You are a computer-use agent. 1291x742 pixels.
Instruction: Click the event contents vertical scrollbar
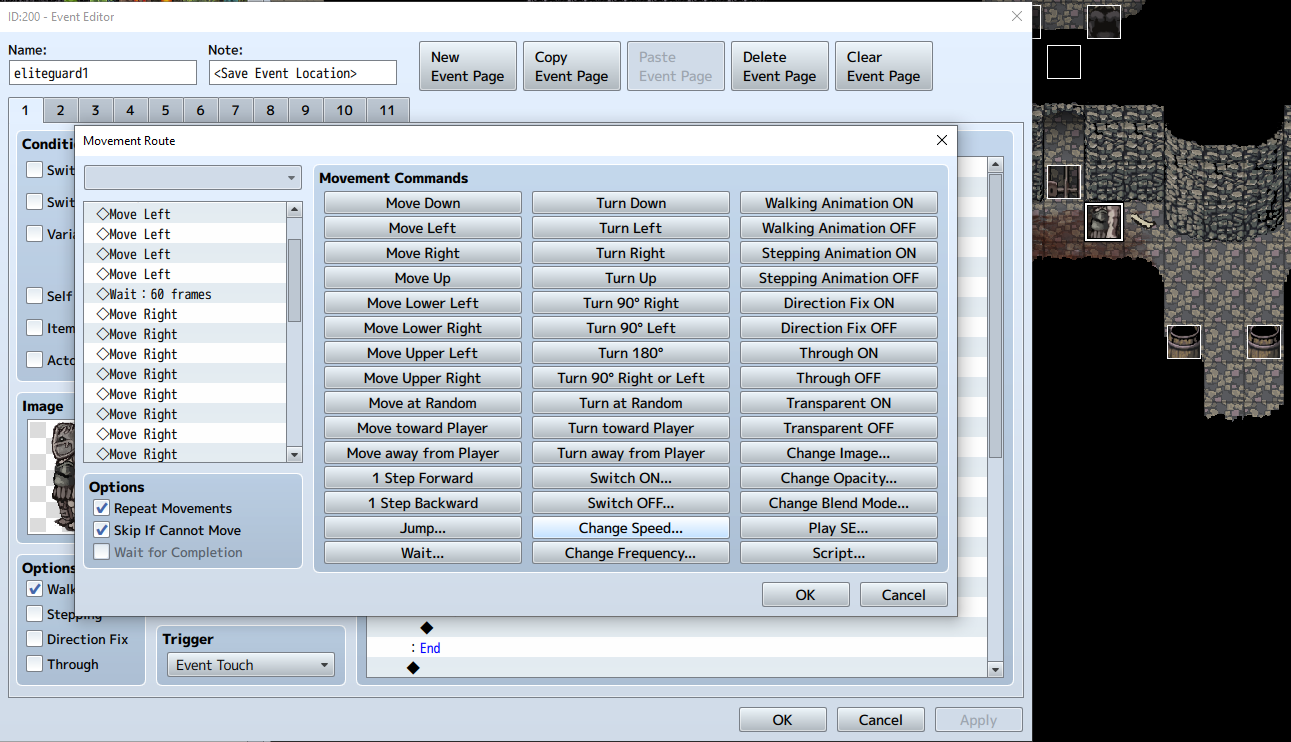(995, 417)
